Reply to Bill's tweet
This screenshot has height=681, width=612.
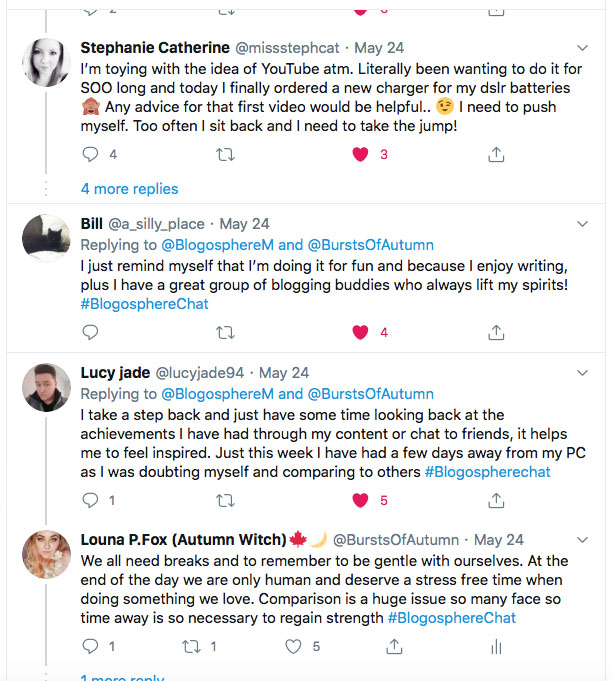tap(90, 332)
